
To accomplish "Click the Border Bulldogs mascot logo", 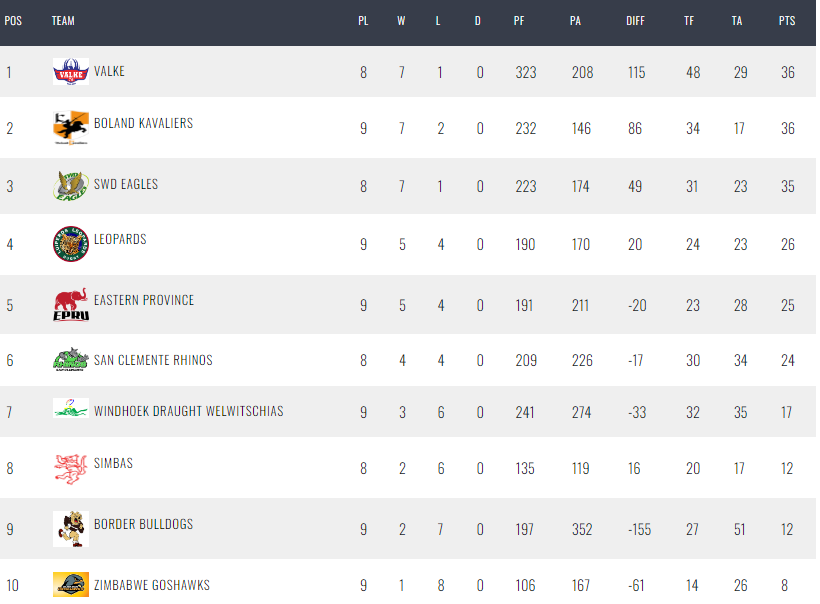I will pos(71,529).
